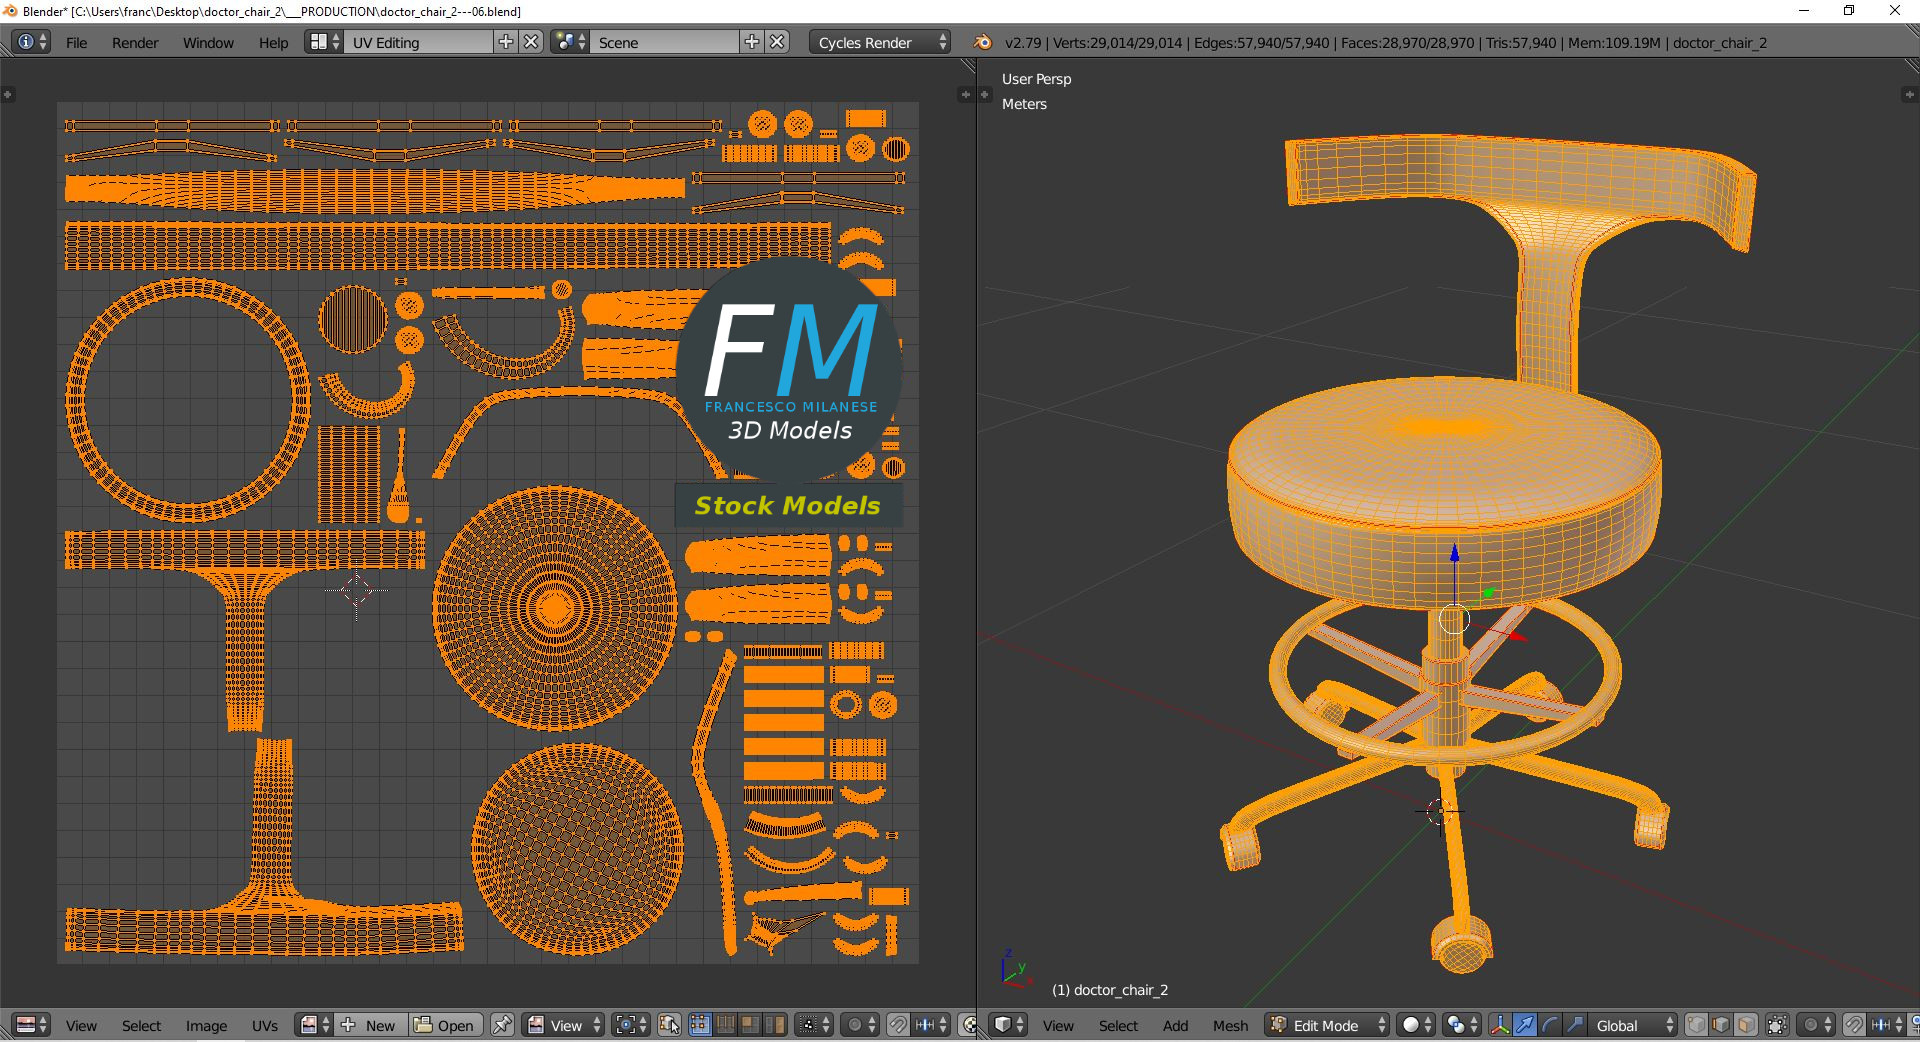Screen dimensions: 1920x1042
Task: Select face select mode in 3D View
Action: point(1746,1025)
